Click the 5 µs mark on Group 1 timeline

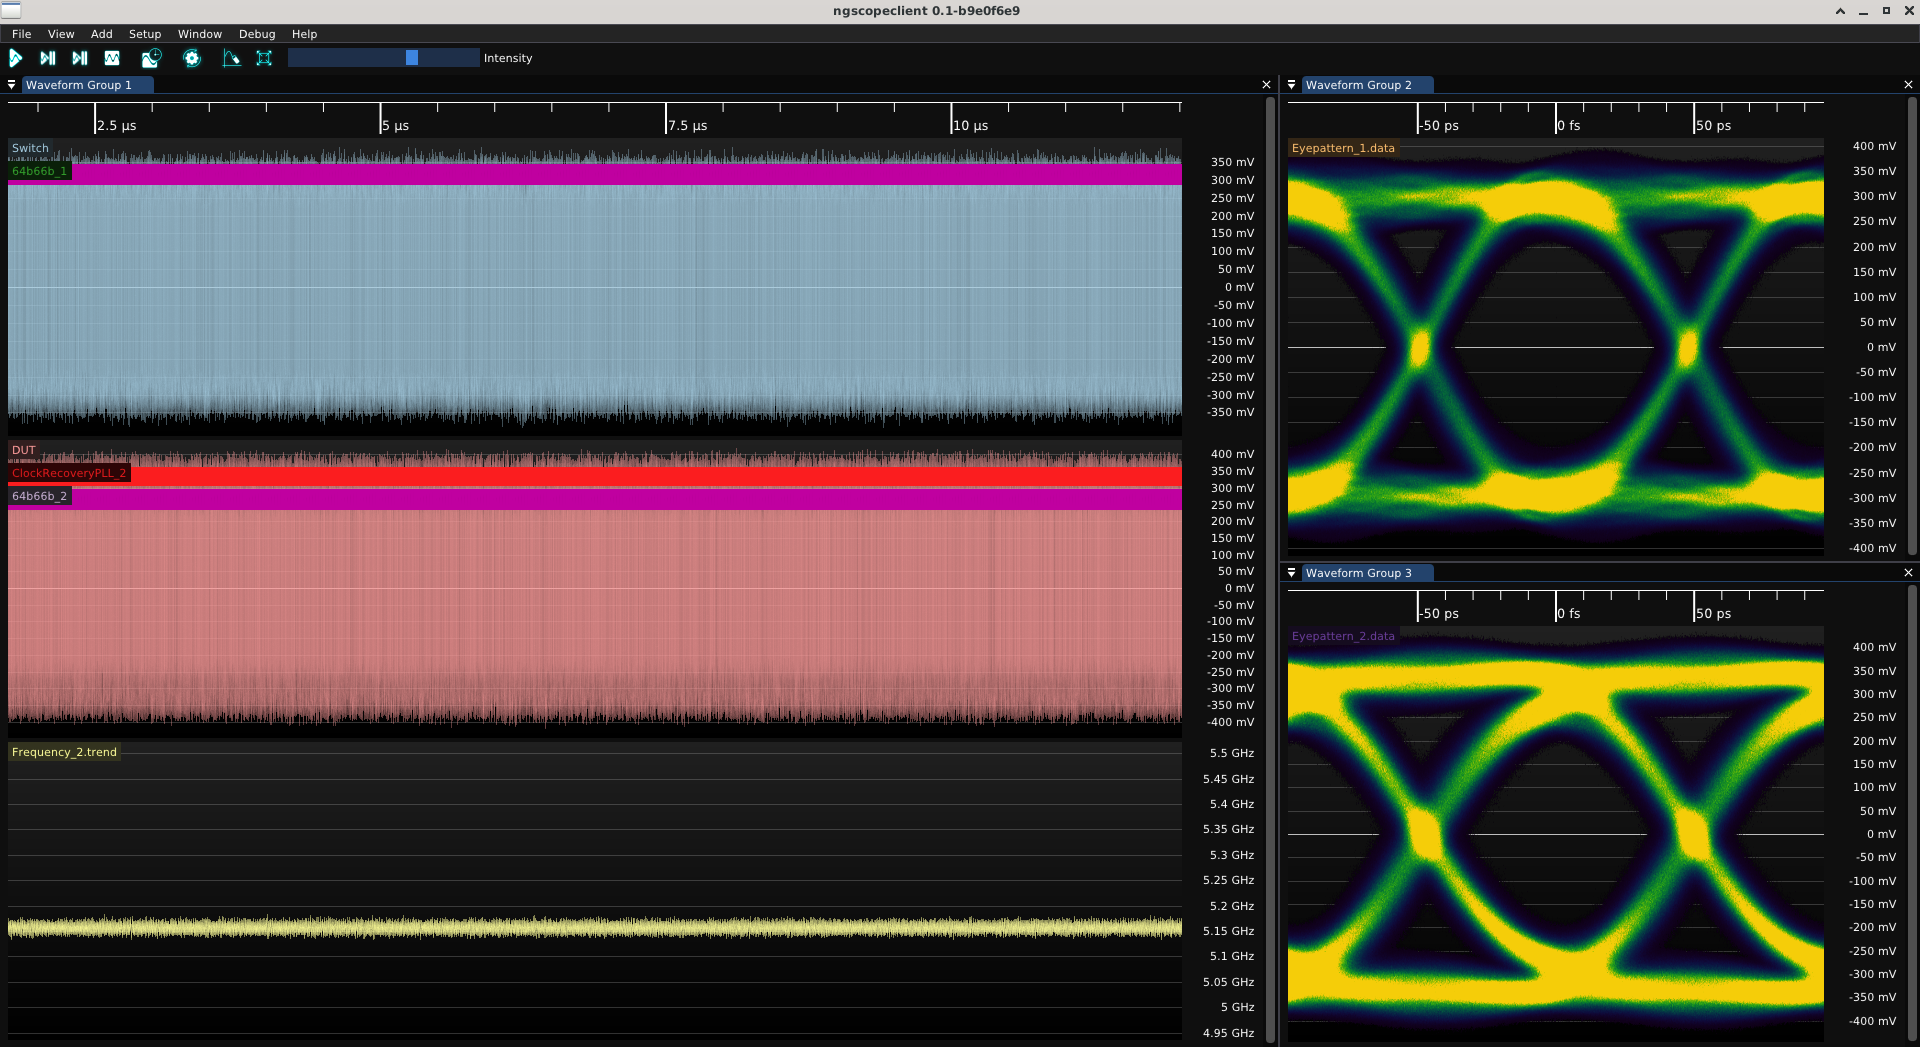click(x=396, y=126)
